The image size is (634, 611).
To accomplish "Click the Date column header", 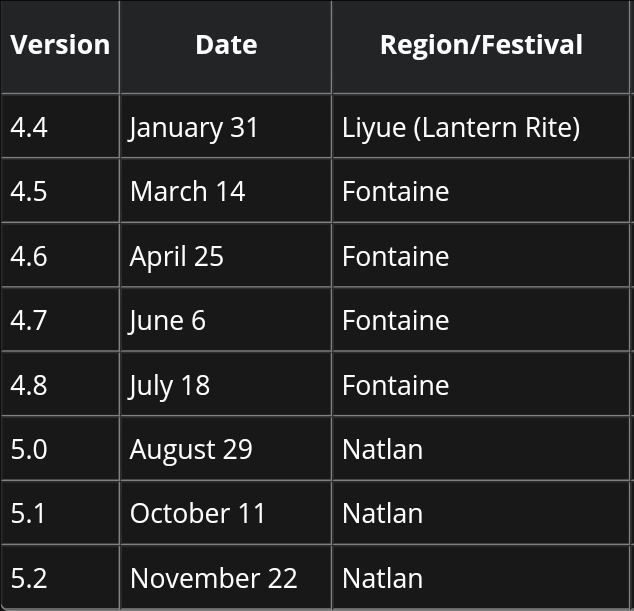I will click(x=226, y=47).
